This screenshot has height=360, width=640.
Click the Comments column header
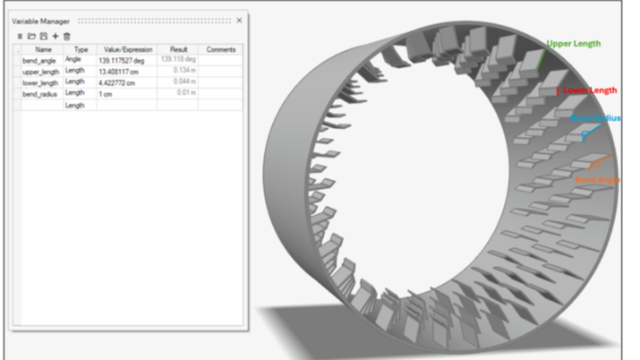pyautogui.click(x=221, y=49)
